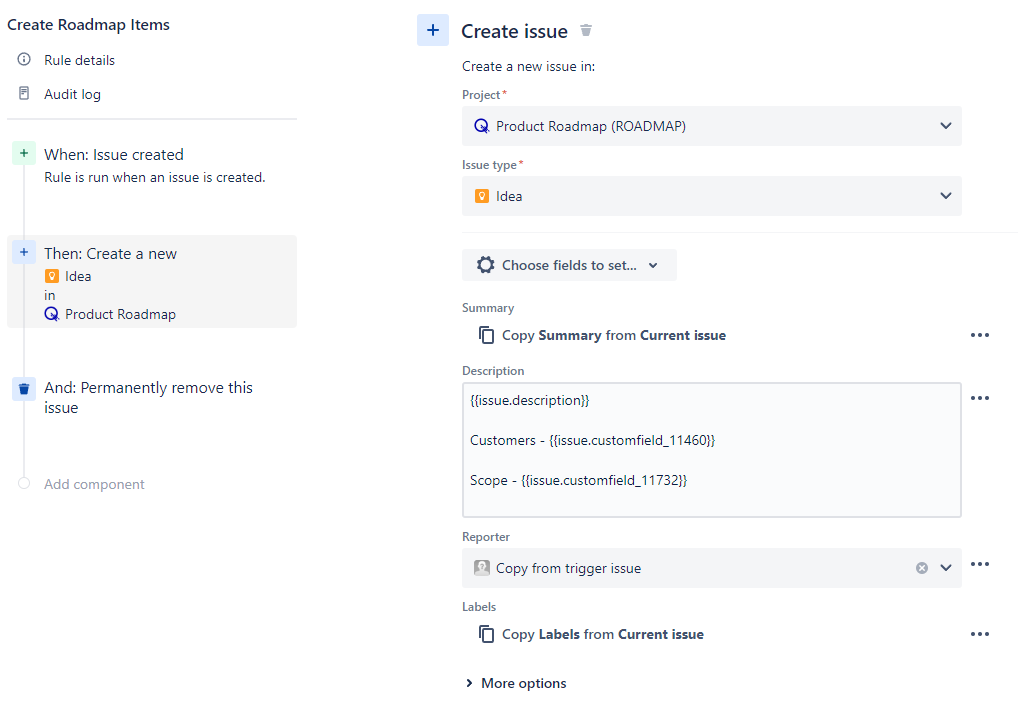
Task: Click the green plus icon on the When trigger
Action: 23,153
